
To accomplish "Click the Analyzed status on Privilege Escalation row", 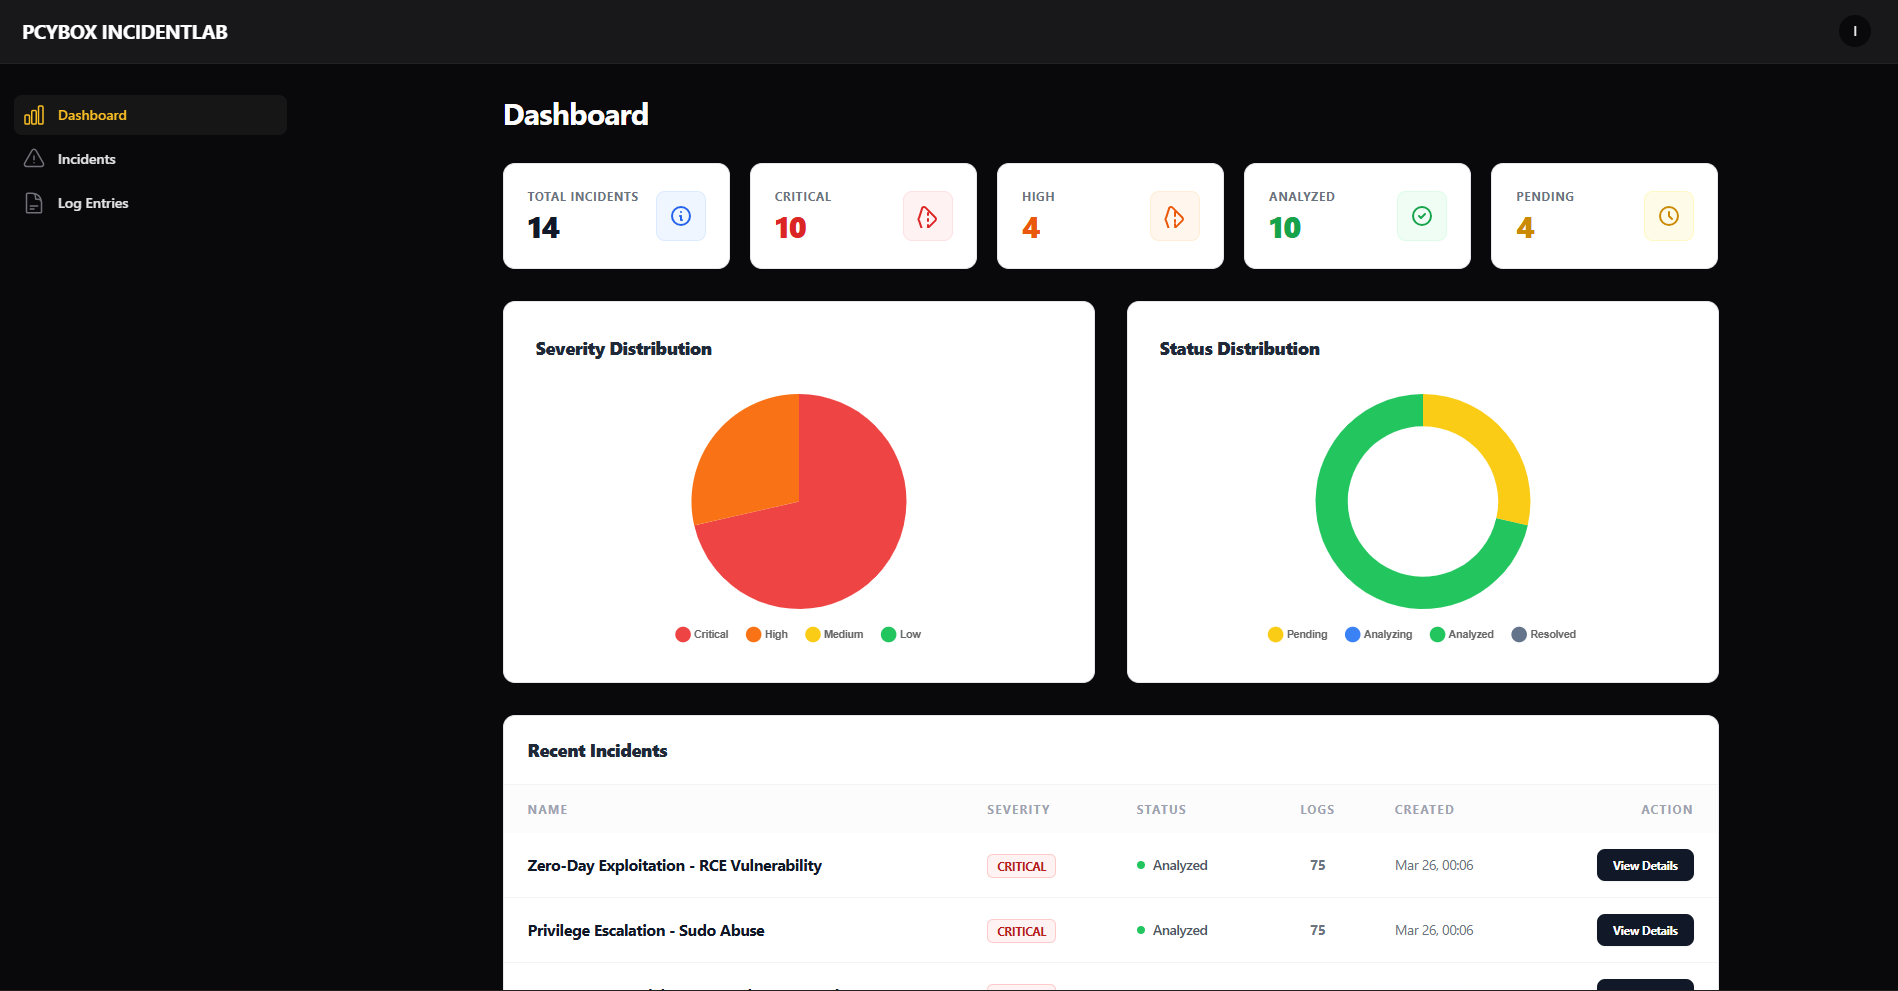I will pos(1172,930).
